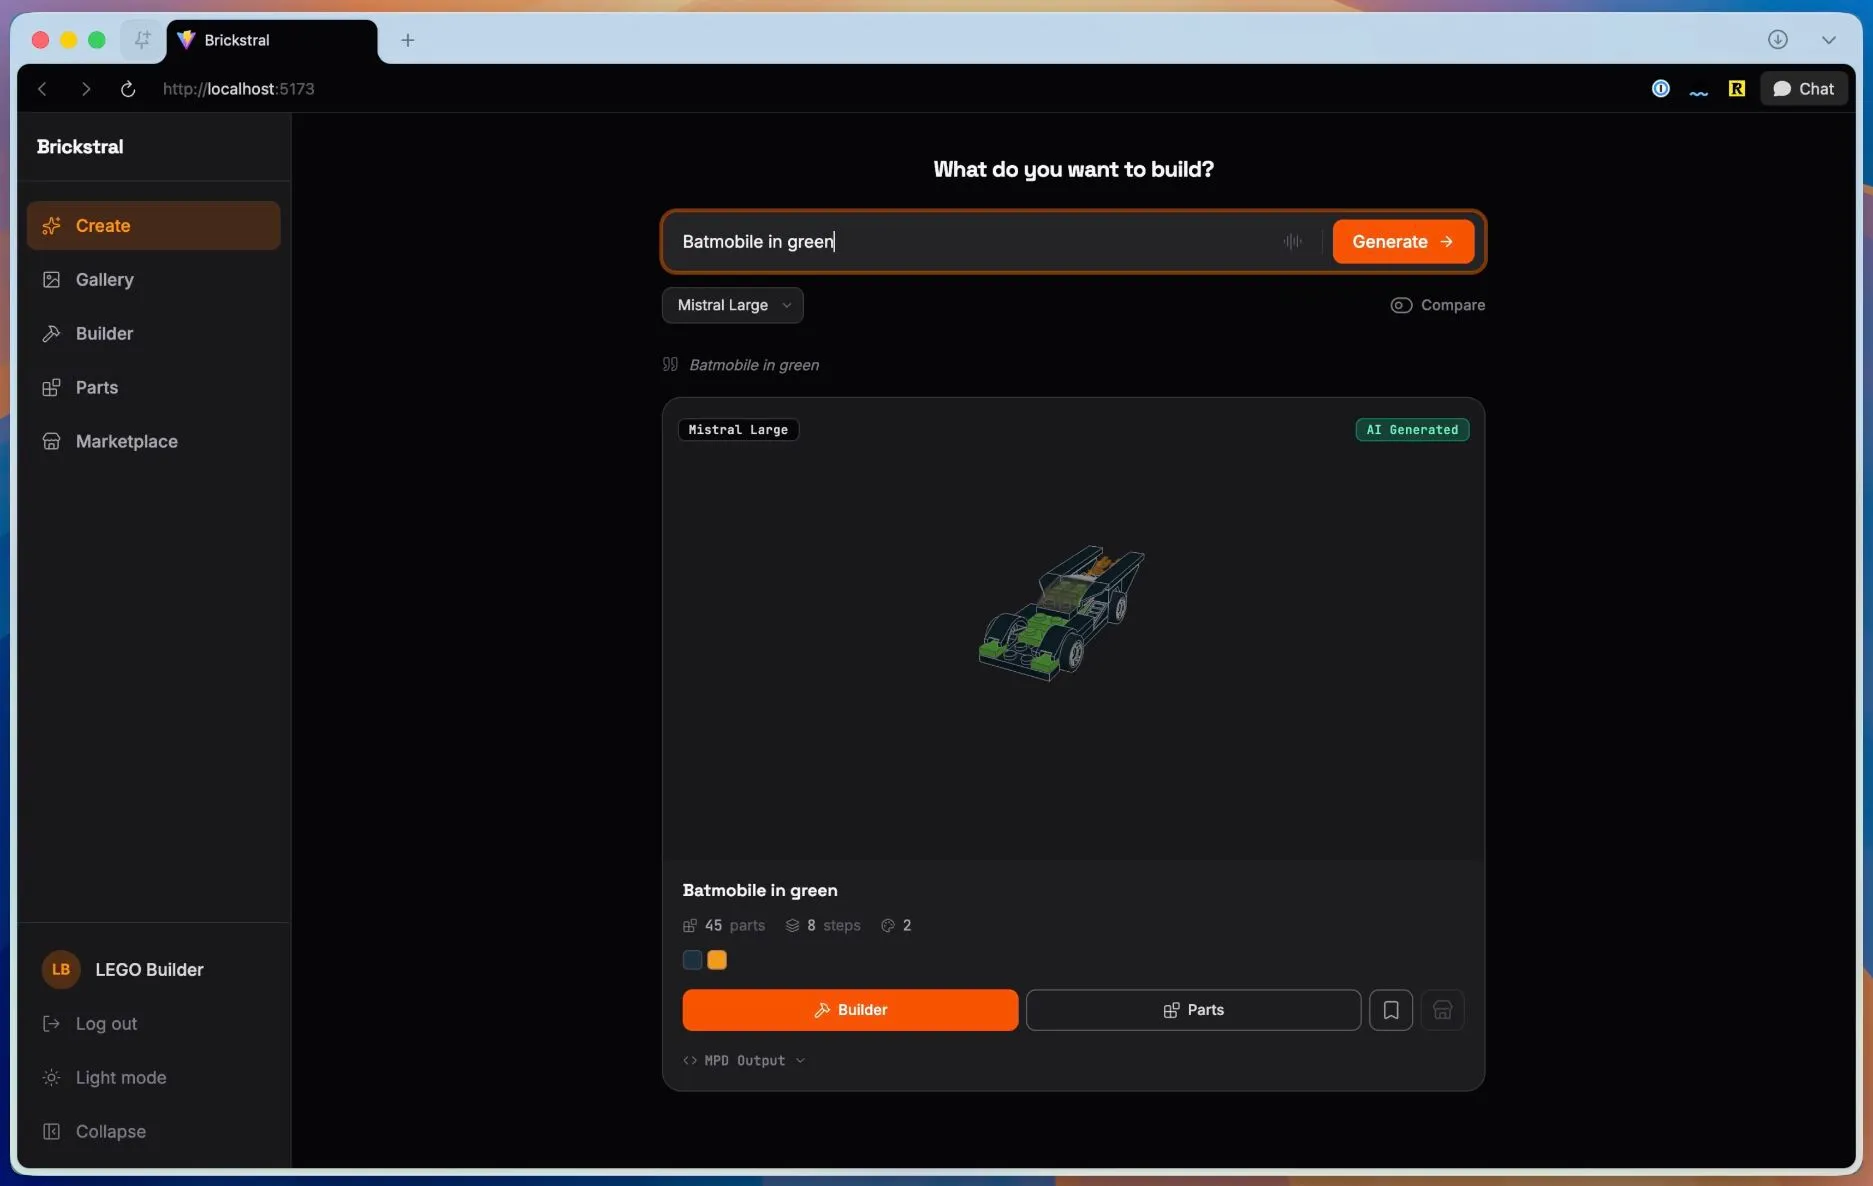Image resolution: width=1873 pixels, height=1186 pixels.
Task: Click the voice input waveform icon
Action: pos(1293,241)
